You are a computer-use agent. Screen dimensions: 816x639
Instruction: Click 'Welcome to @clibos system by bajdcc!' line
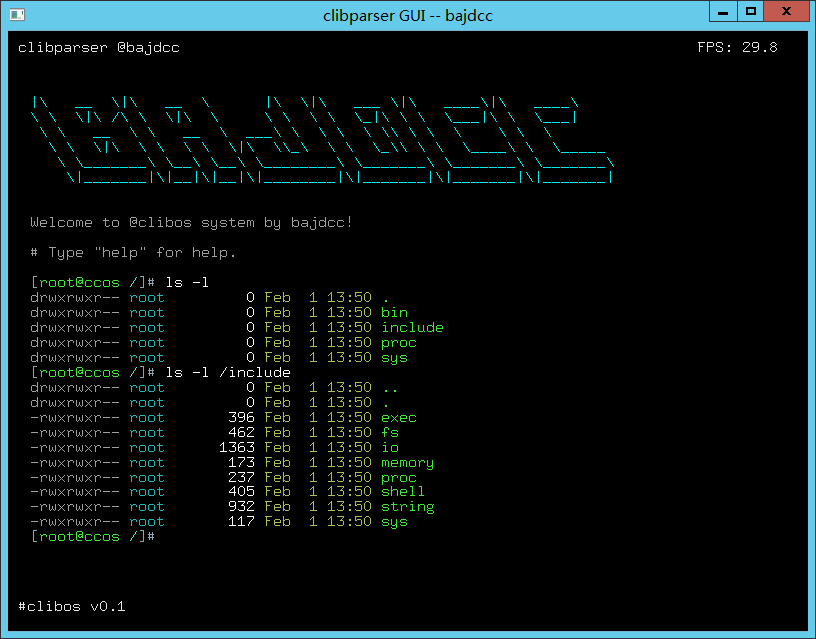coord(192,223)
